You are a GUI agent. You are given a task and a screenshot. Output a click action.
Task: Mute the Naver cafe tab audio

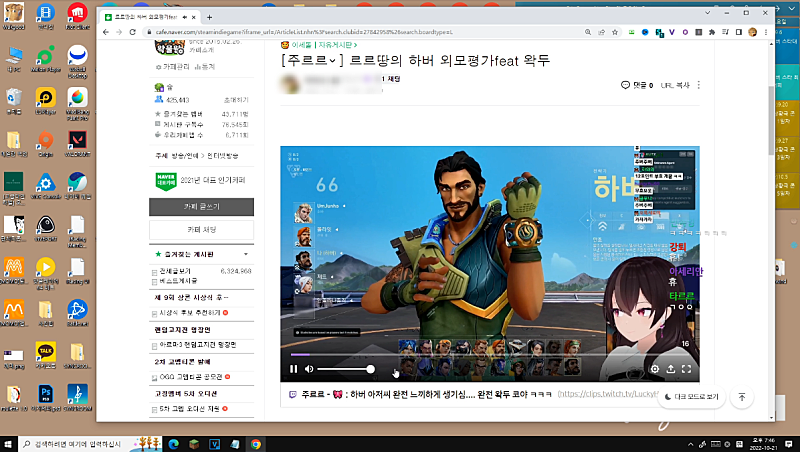[185, 17]
